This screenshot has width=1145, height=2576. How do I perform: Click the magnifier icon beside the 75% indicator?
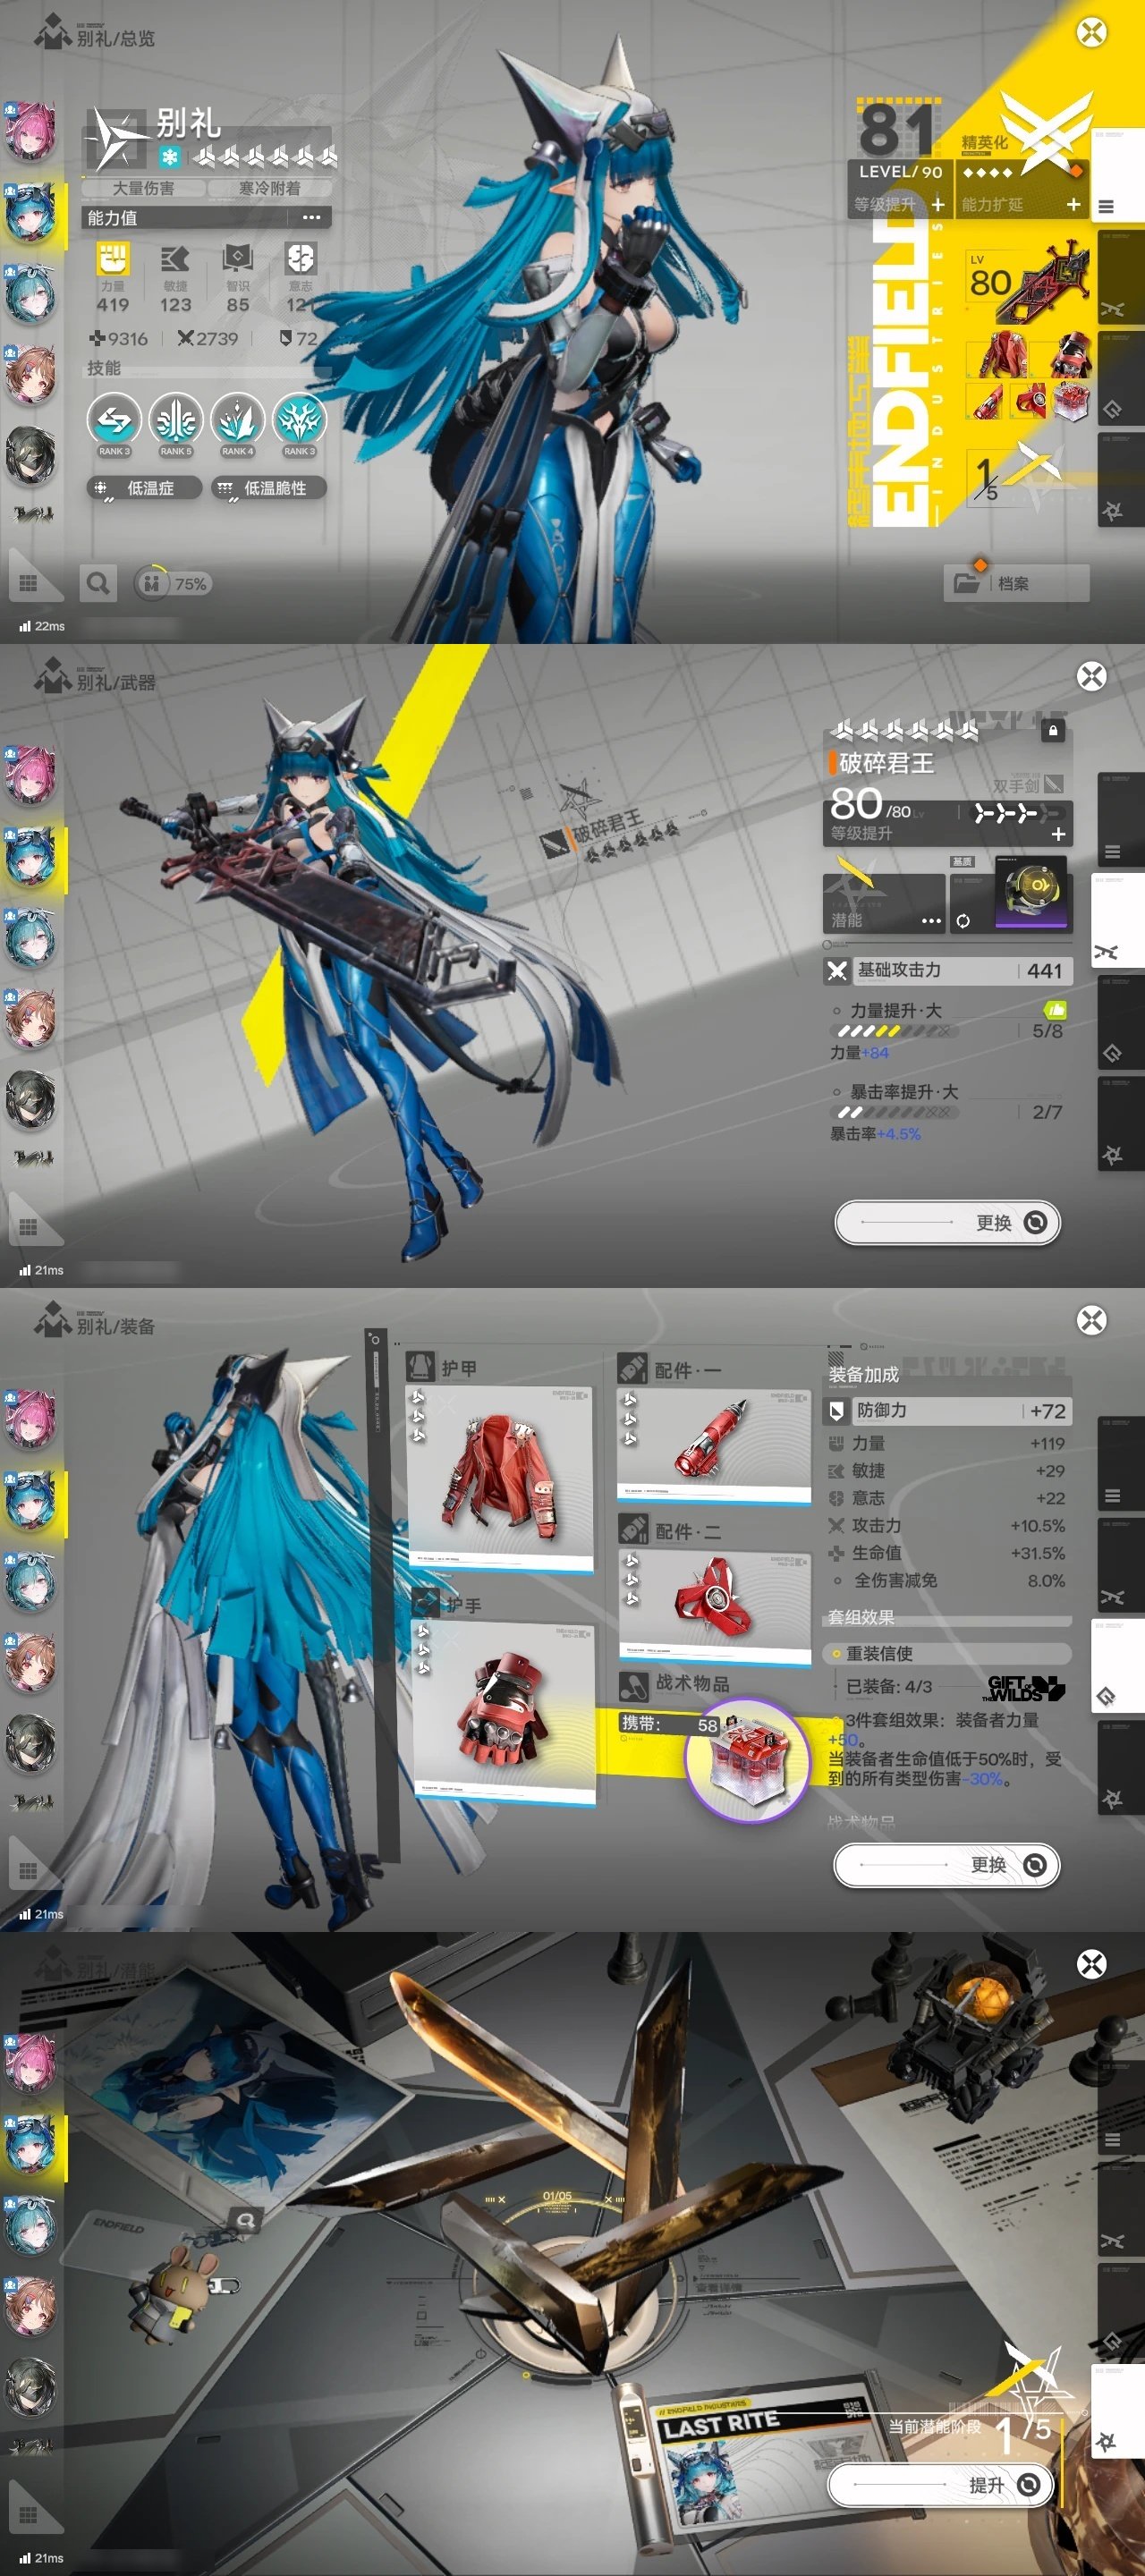tap(98, 583)
